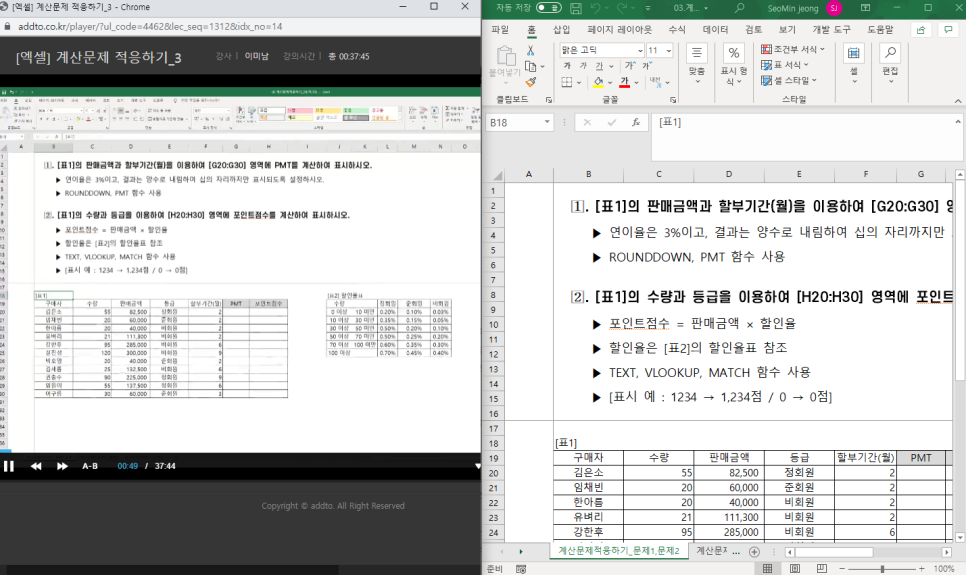
Task: Select the second sheet tab 계산문제
Action: coord(712,551)
